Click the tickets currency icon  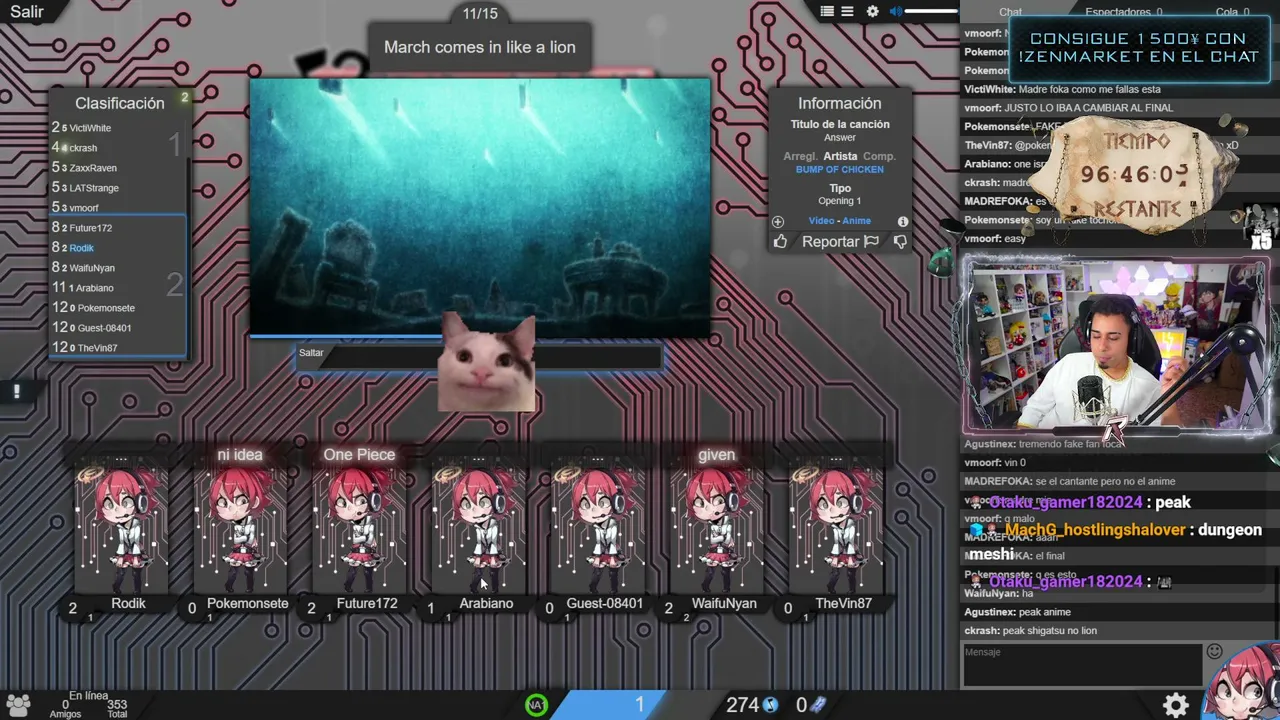point(819,705)
